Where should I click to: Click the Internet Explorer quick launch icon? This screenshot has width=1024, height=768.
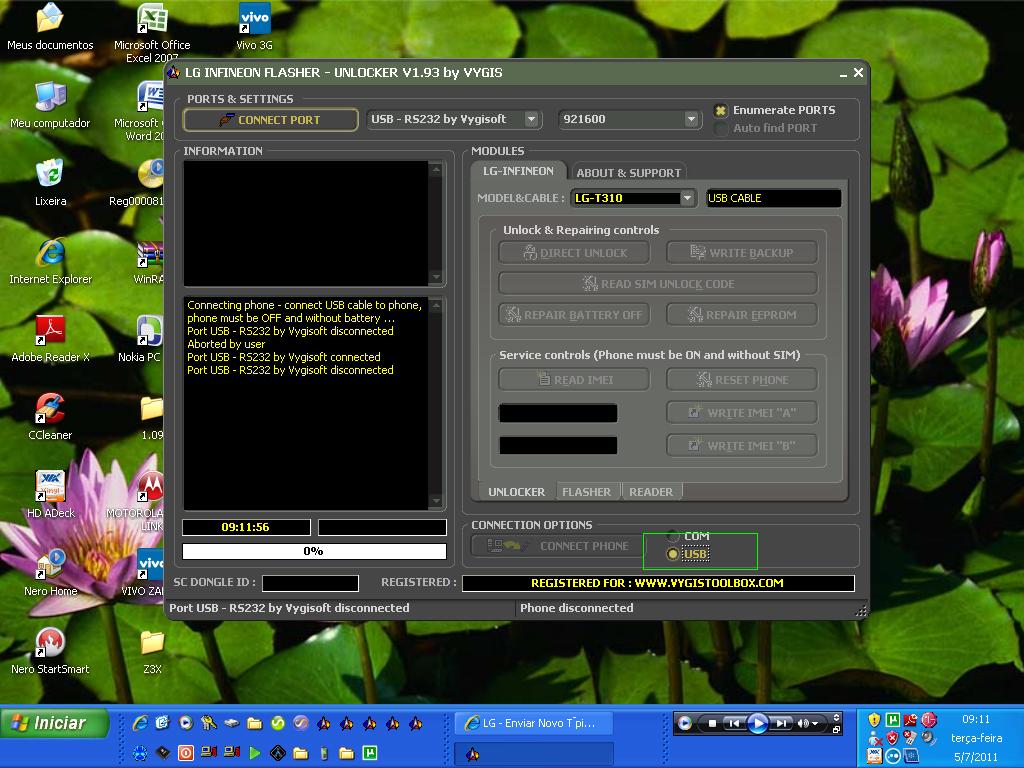(x=140, y=723)
